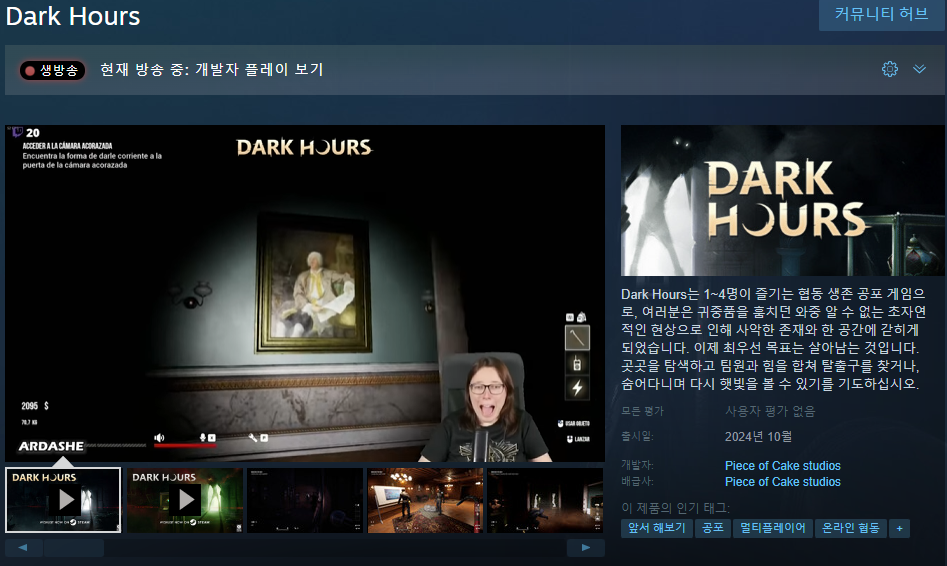Click the microphone icon in stream overlay
This screenshot has width=947, height=566.
pos(203,437)
